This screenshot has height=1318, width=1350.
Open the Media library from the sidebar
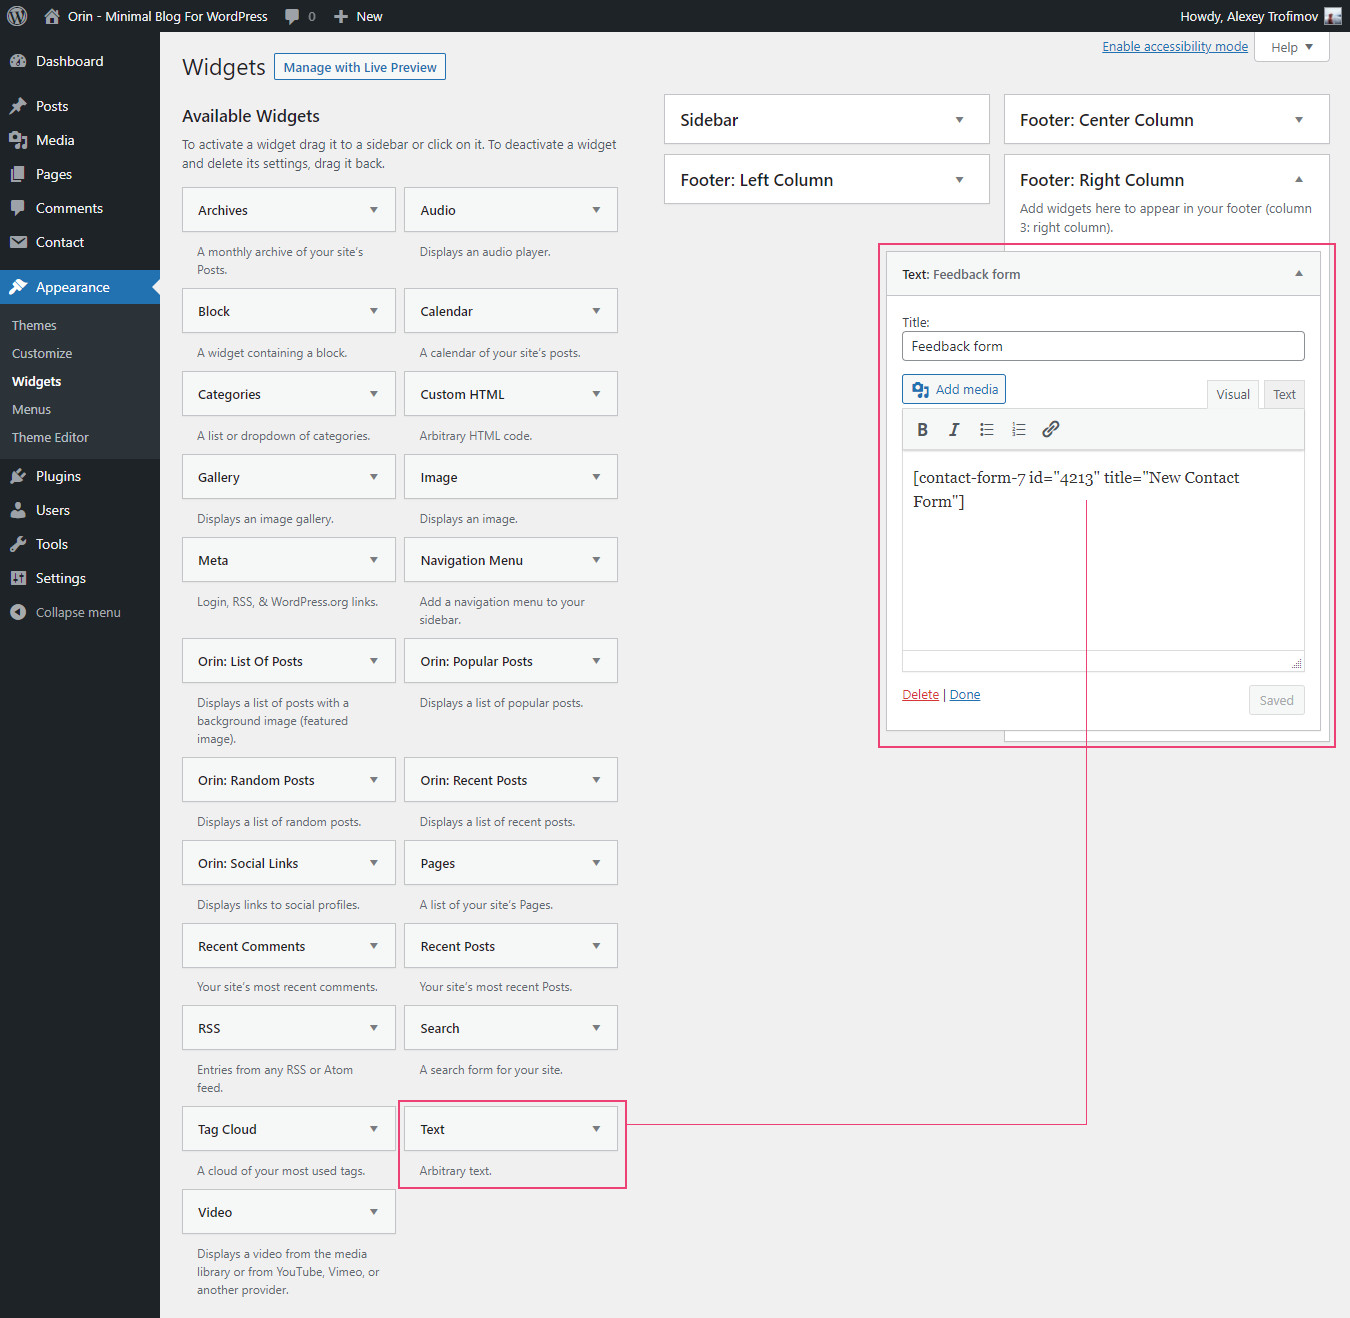point(53,140)
